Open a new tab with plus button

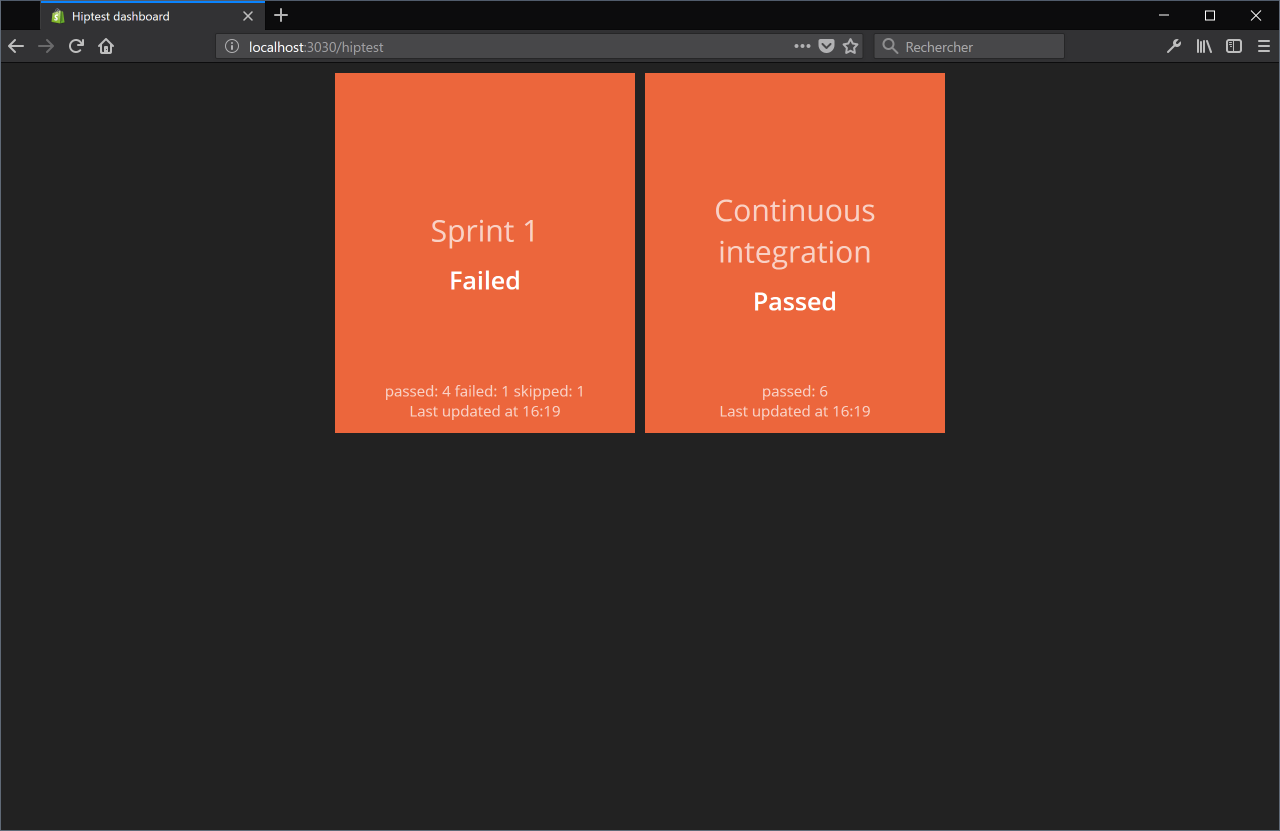point(281,15)
